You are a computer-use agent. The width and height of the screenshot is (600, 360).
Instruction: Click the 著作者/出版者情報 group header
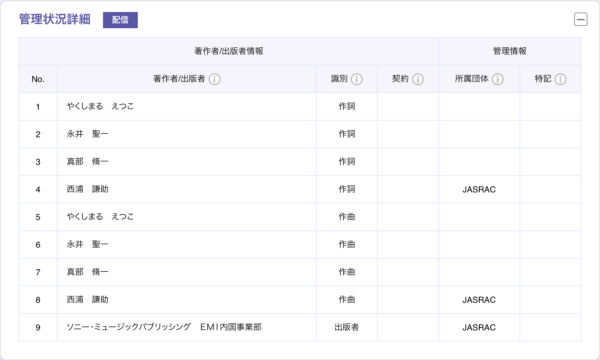229,51
